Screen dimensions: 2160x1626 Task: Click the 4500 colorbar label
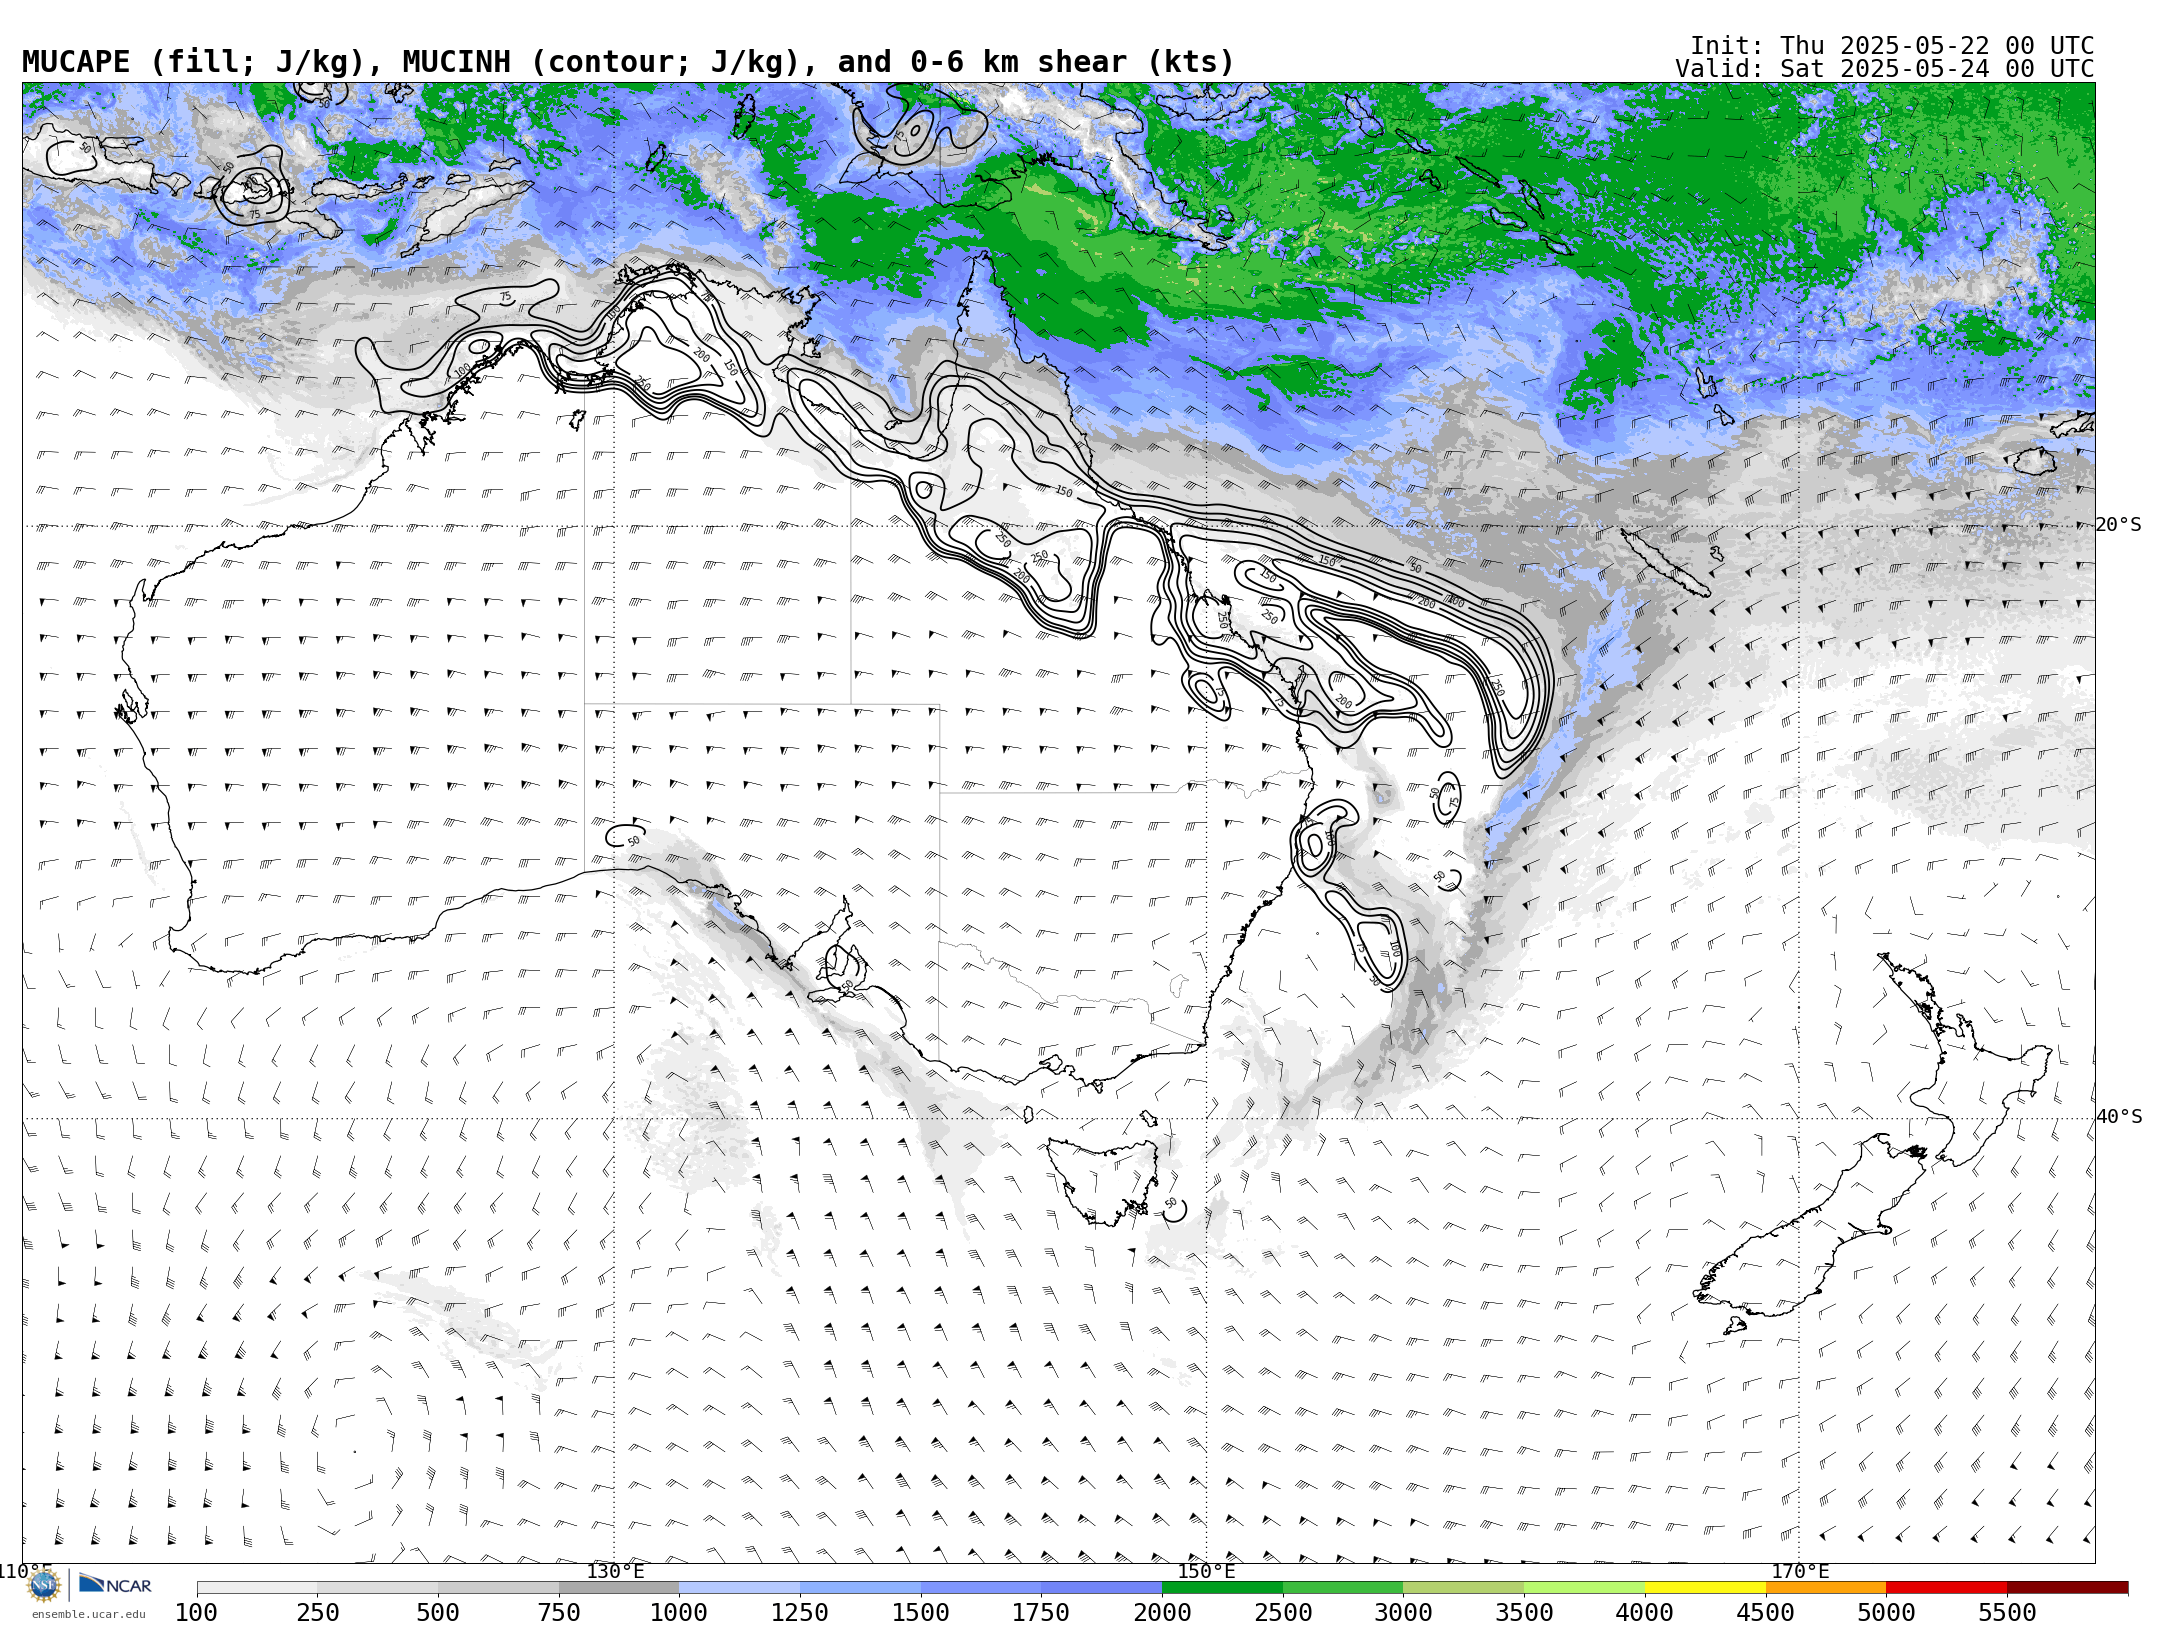[1765, 1612]
